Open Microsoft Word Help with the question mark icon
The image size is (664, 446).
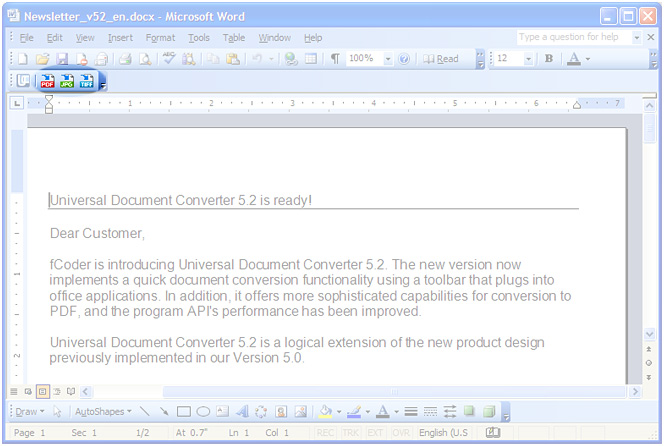tap(404, 59)
